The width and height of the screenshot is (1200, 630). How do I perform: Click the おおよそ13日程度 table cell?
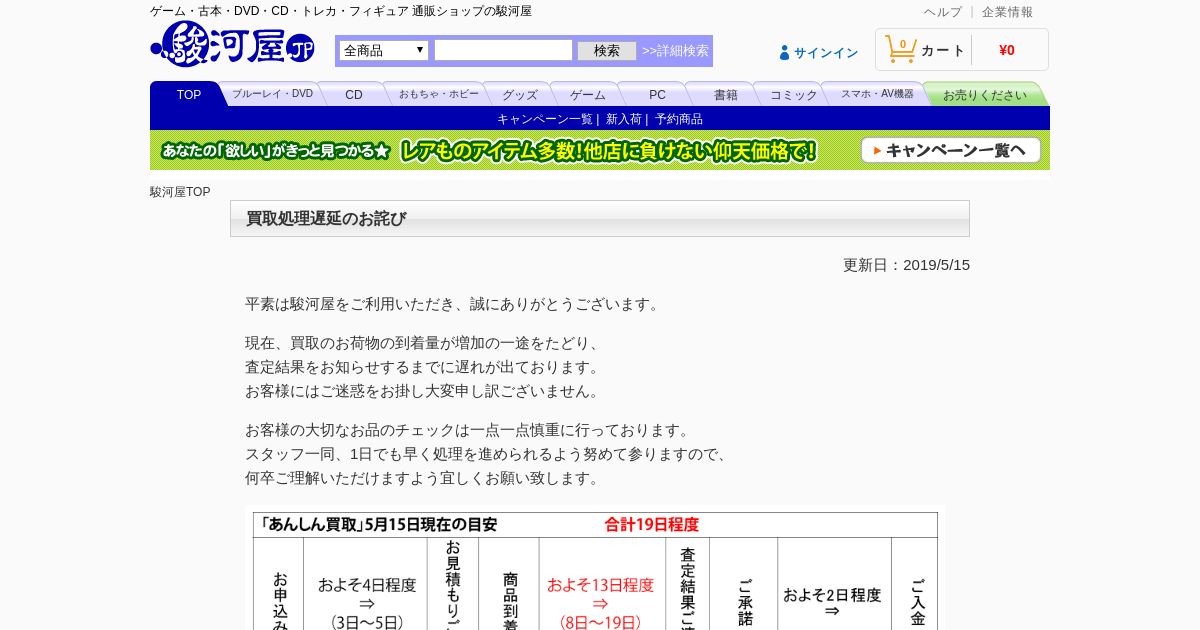(x=600, y=584)
